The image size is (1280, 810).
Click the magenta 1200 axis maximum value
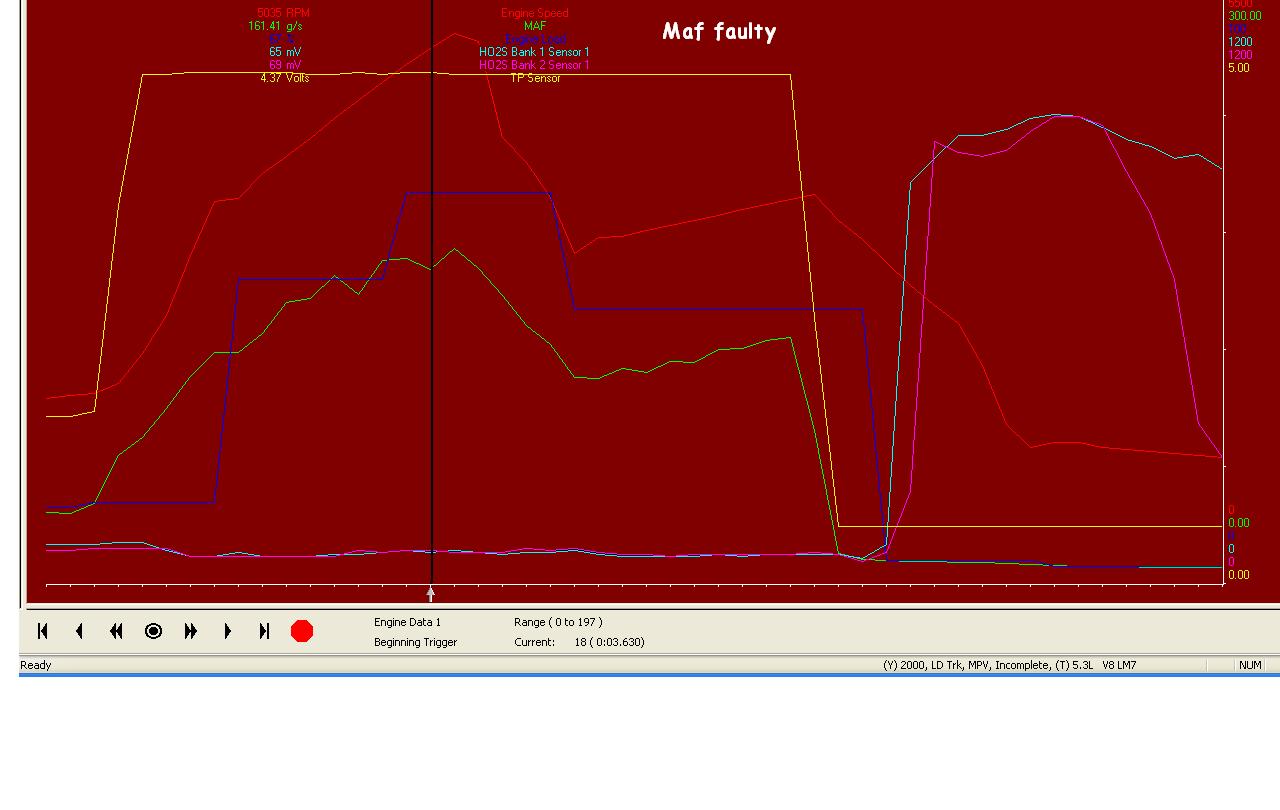coord(1240,55)
